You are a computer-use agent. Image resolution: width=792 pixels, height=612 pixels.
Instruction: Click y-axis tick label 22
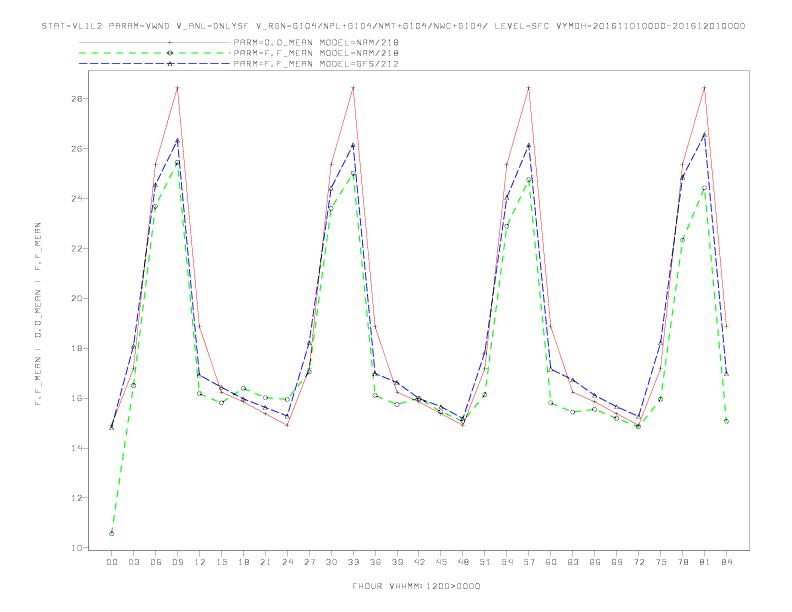pos(77,248)
